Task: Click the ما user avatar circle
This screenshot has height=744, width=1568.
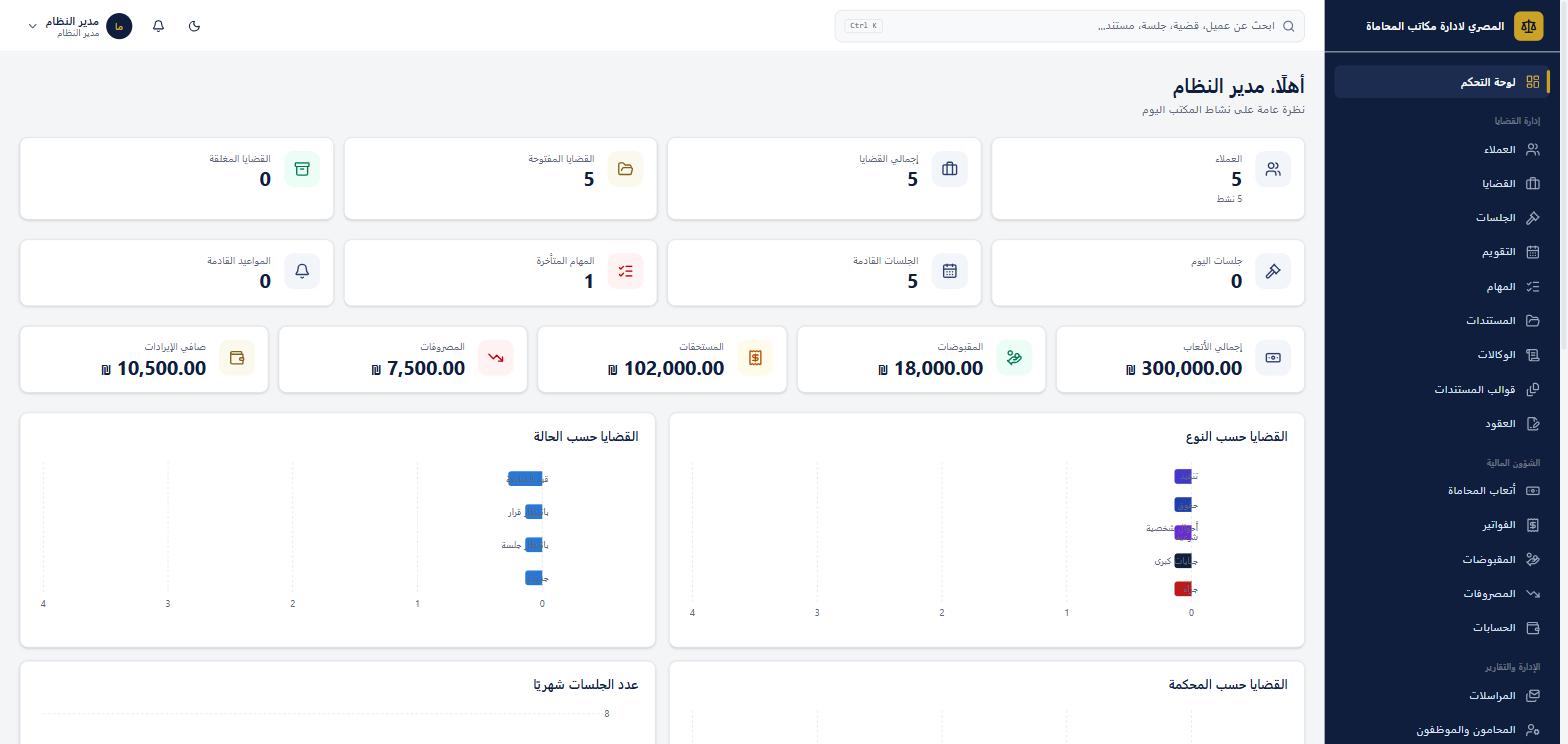Action: pyautogui.click(x=119, y=26)
